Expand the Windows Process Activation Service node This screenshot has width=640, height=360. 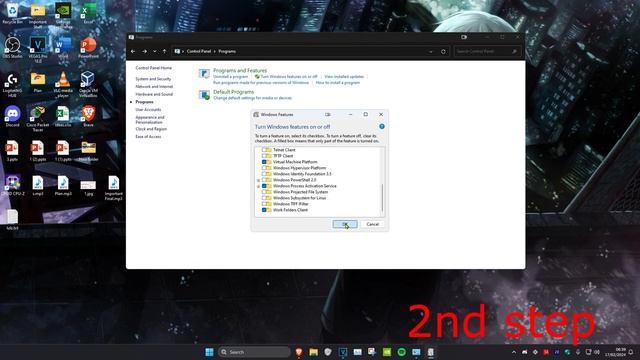click(x=258, y=186)
